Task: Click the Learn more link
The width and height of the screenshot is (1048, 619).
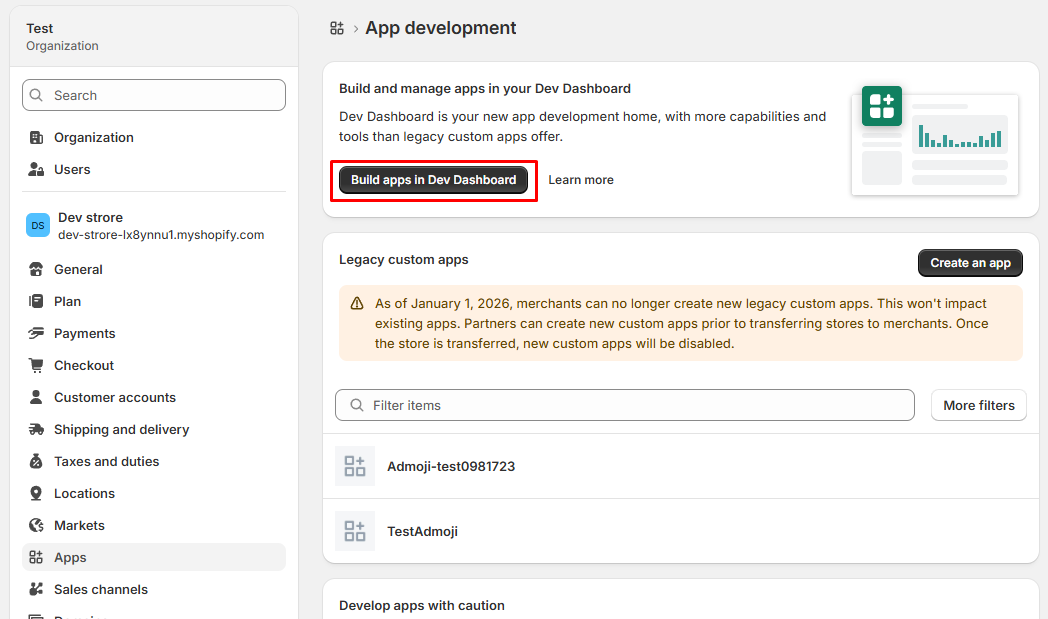Action: click(x=581, y=180)
